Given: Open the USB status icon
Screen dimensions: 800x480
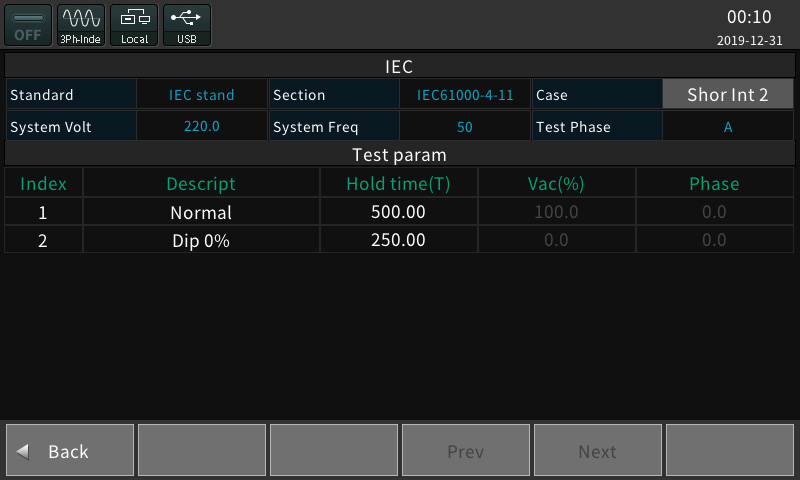Looking at the screenshot, I should click(x=187, y=25).
